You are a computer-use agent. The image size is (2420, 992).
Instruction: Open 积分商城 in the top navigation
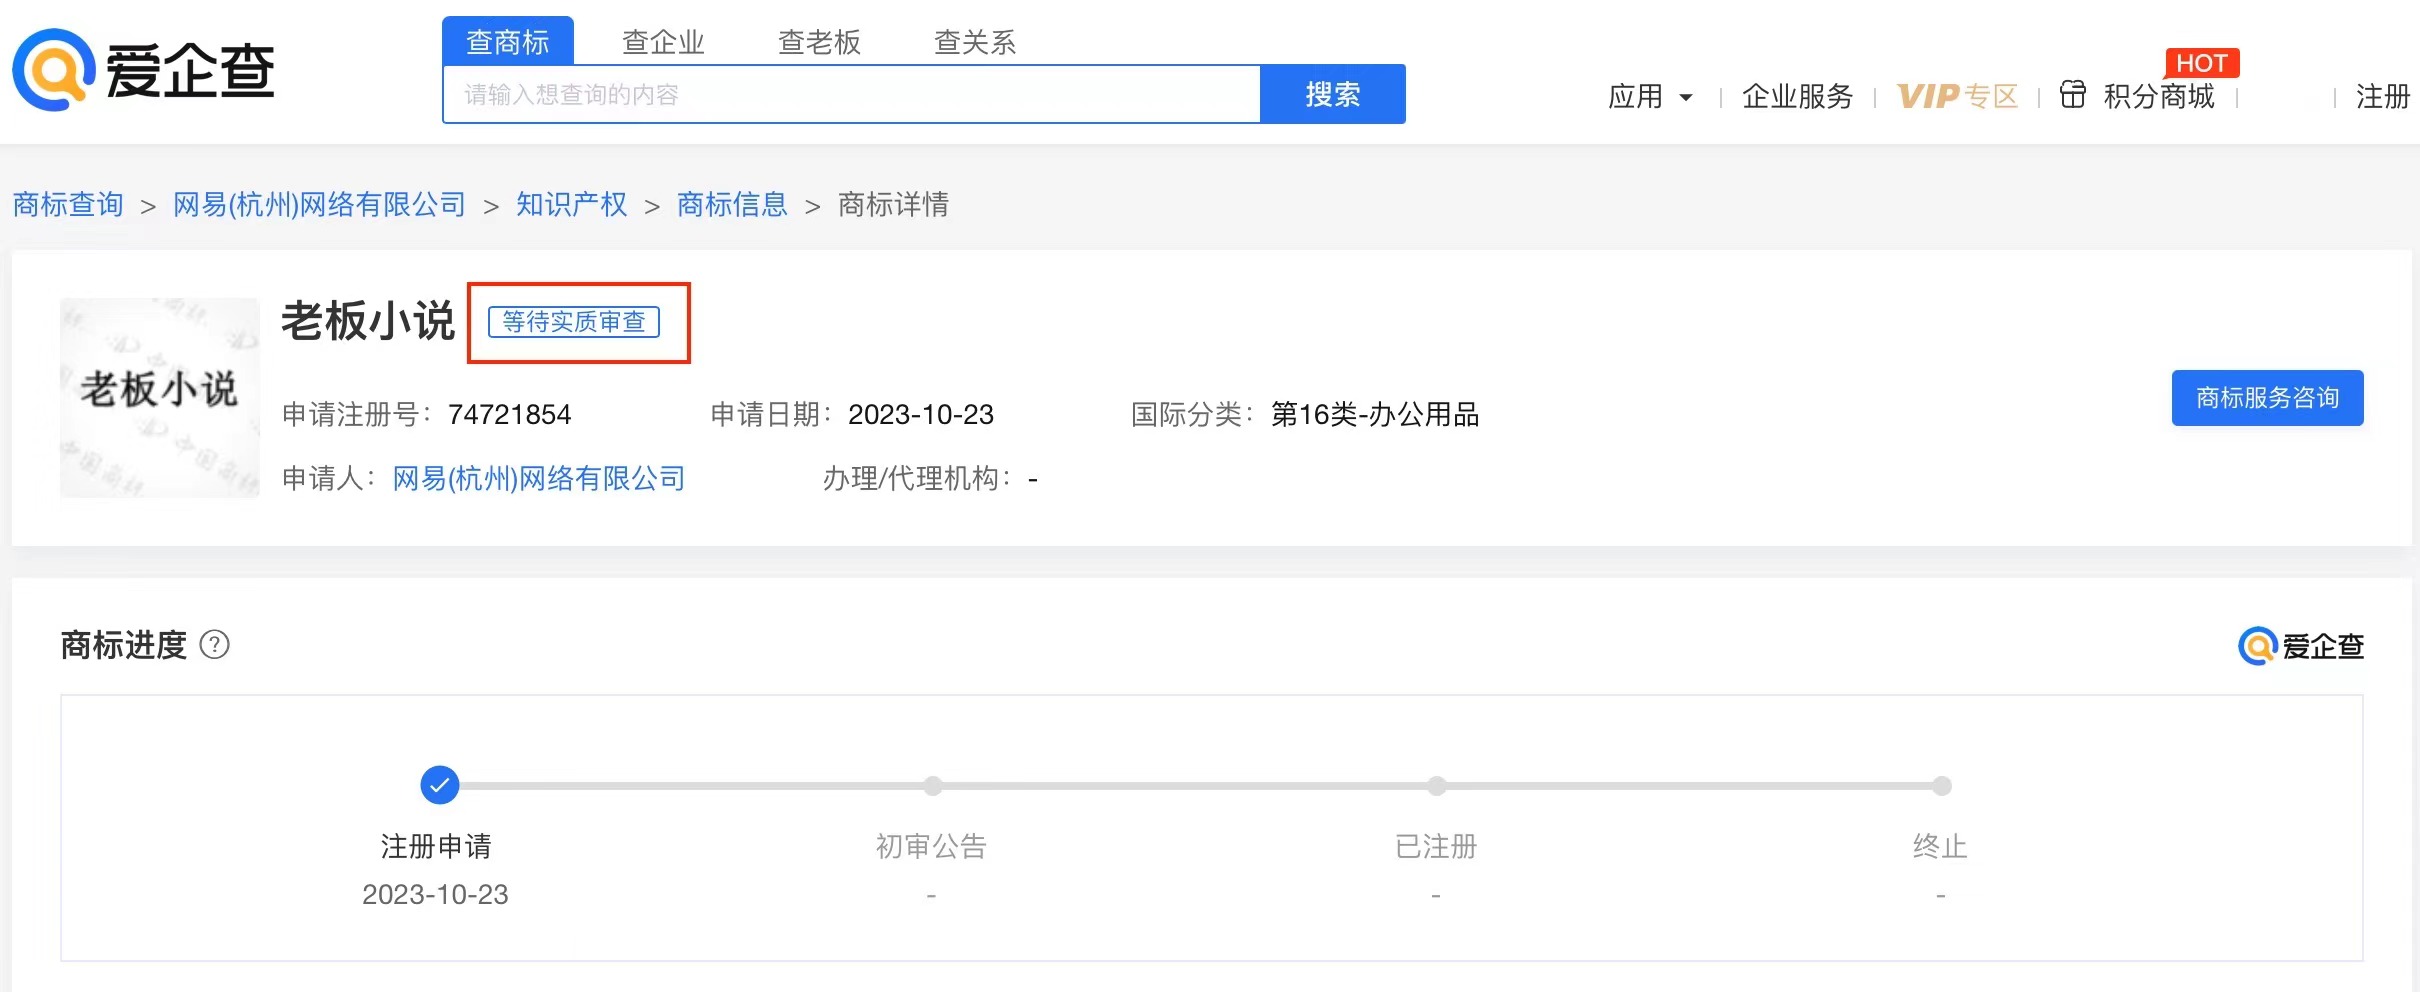(2159, 97)
